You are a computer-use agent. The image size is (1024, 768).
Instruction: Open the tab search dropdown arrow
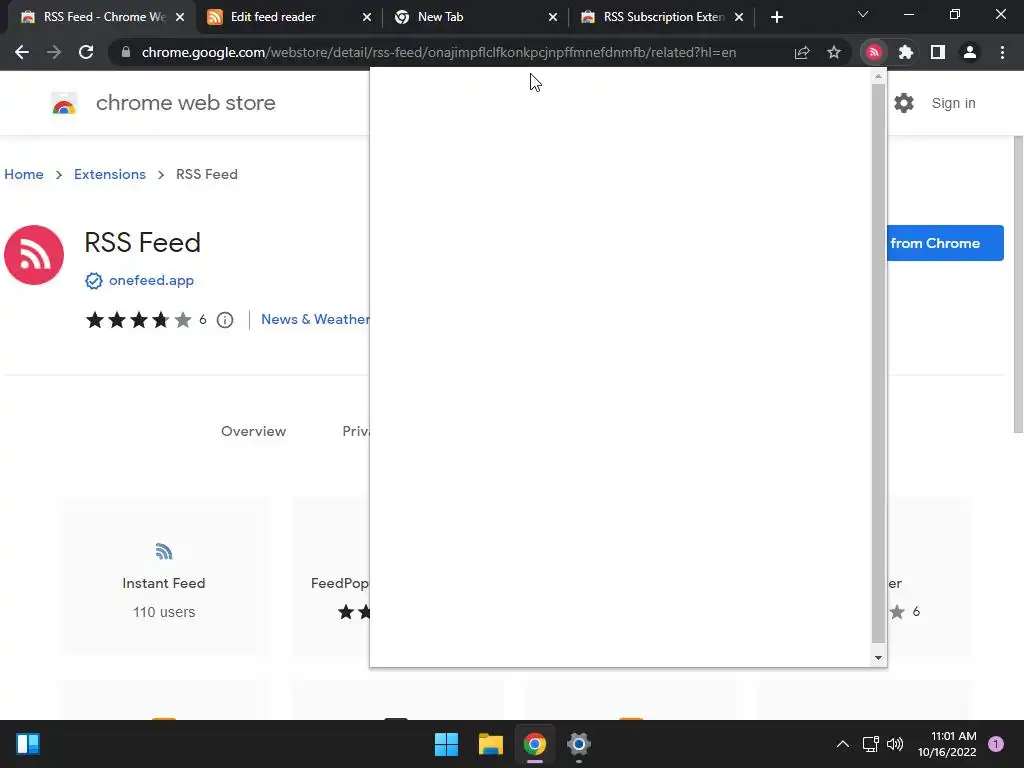coord(863,14)
